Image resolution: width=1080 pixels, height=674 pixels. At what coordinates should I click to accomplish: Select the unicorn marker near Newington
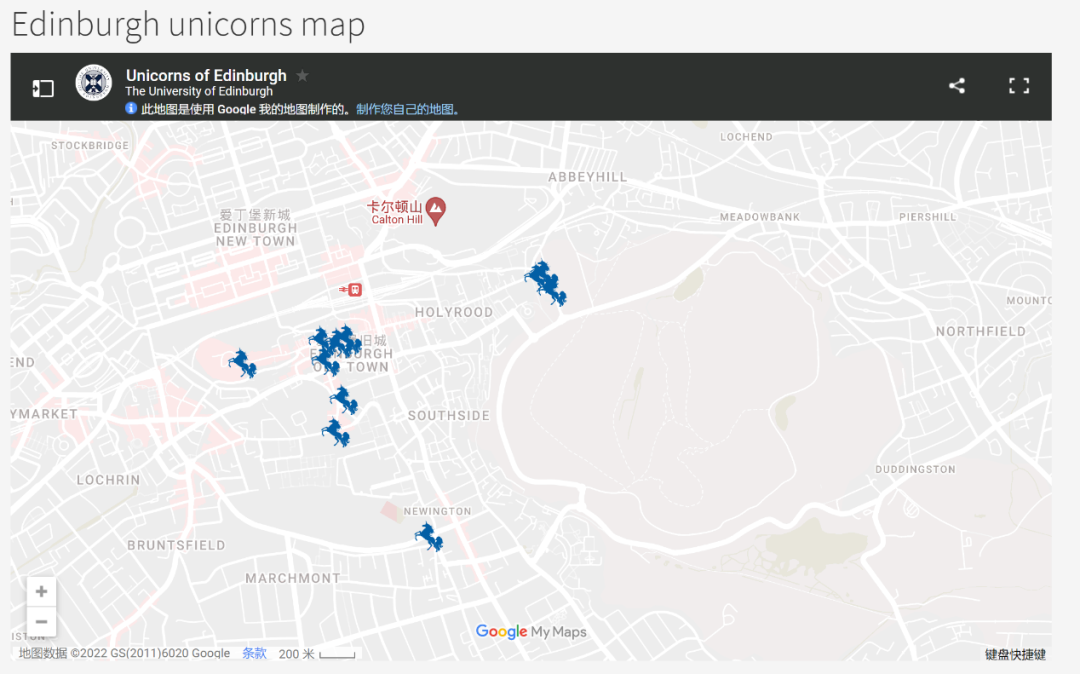point(429,537)
